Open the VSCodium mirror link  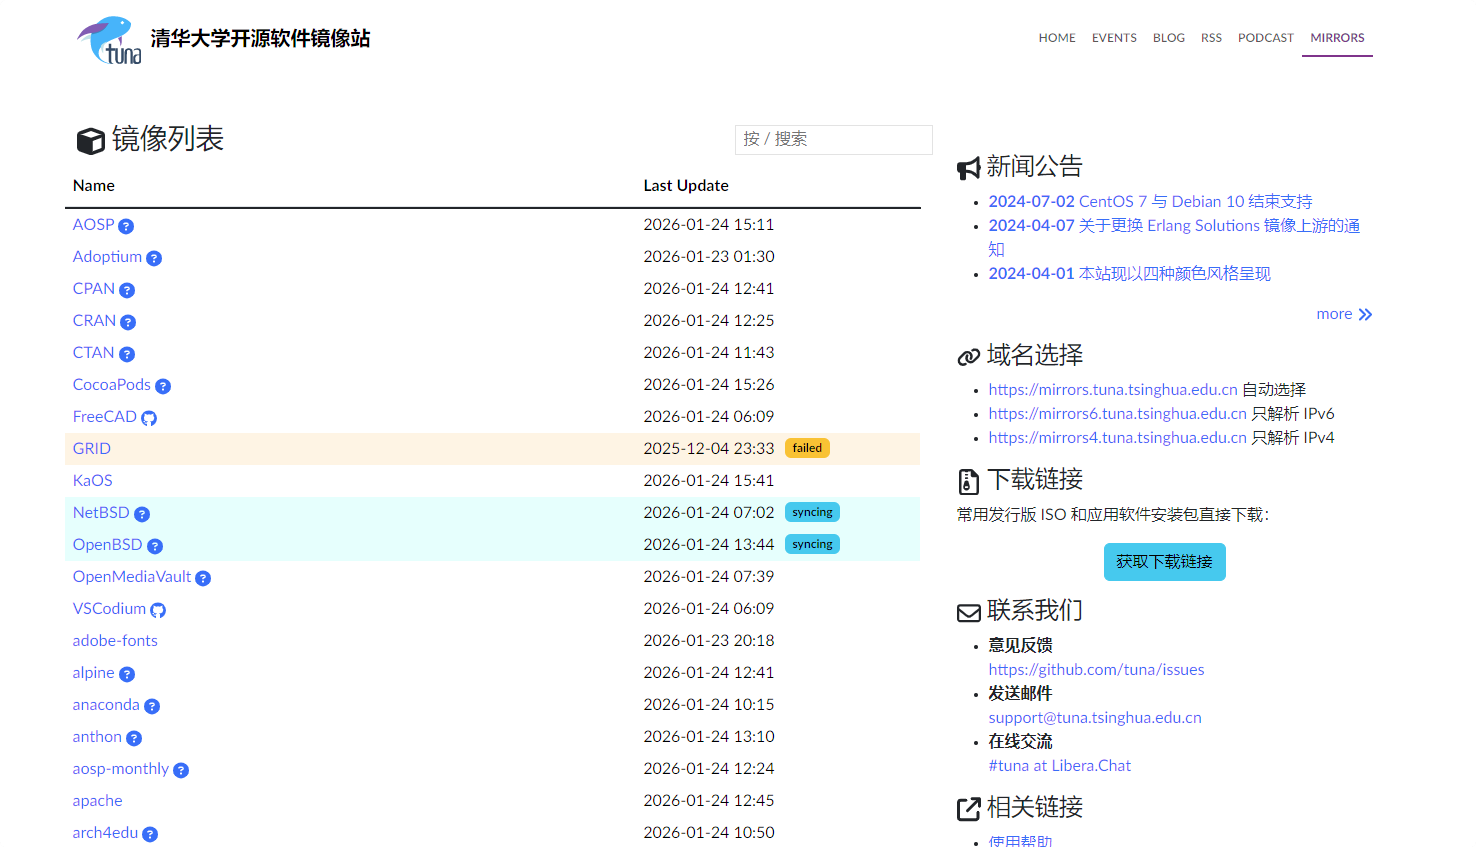[109, 609]
